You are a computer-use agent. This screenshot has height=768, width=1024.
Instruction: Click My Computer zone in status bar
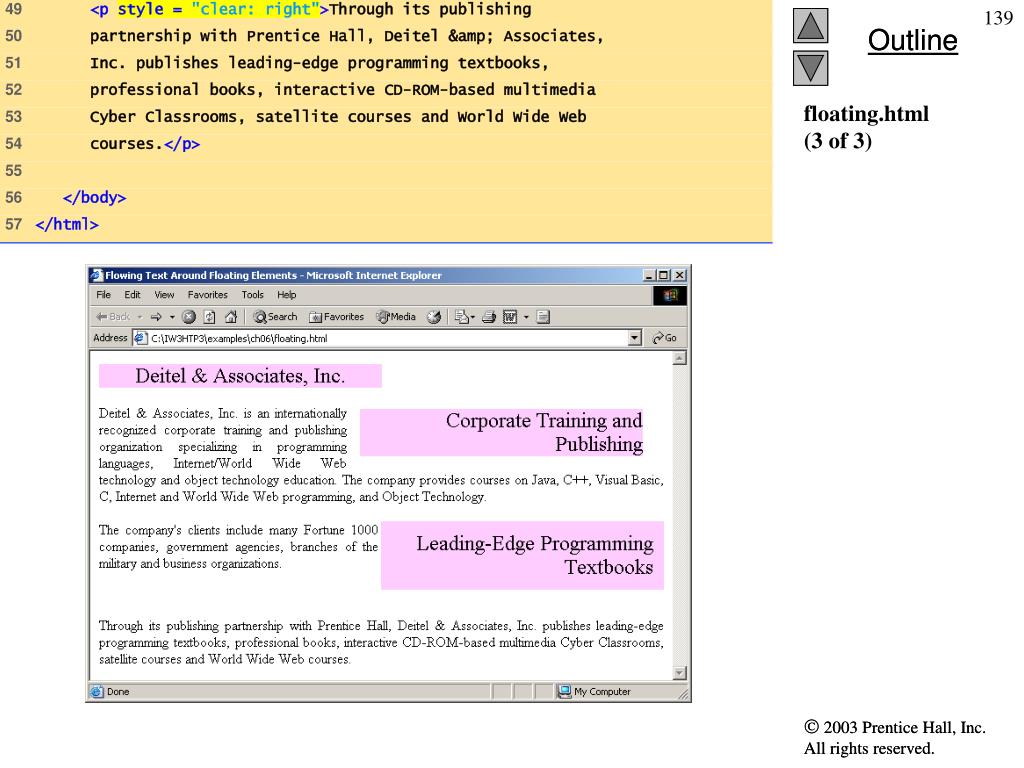594,692
